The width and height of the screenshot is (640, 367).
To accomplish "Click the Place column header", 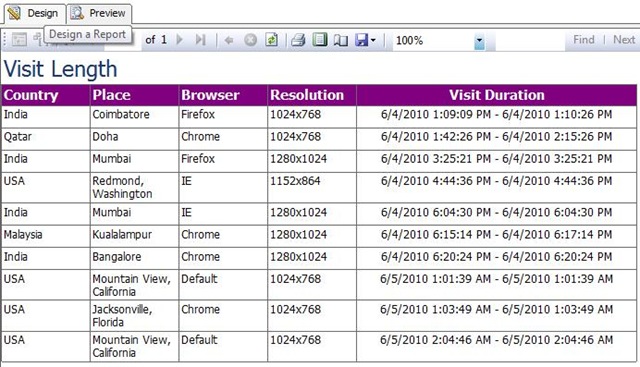I will [134, 95].
